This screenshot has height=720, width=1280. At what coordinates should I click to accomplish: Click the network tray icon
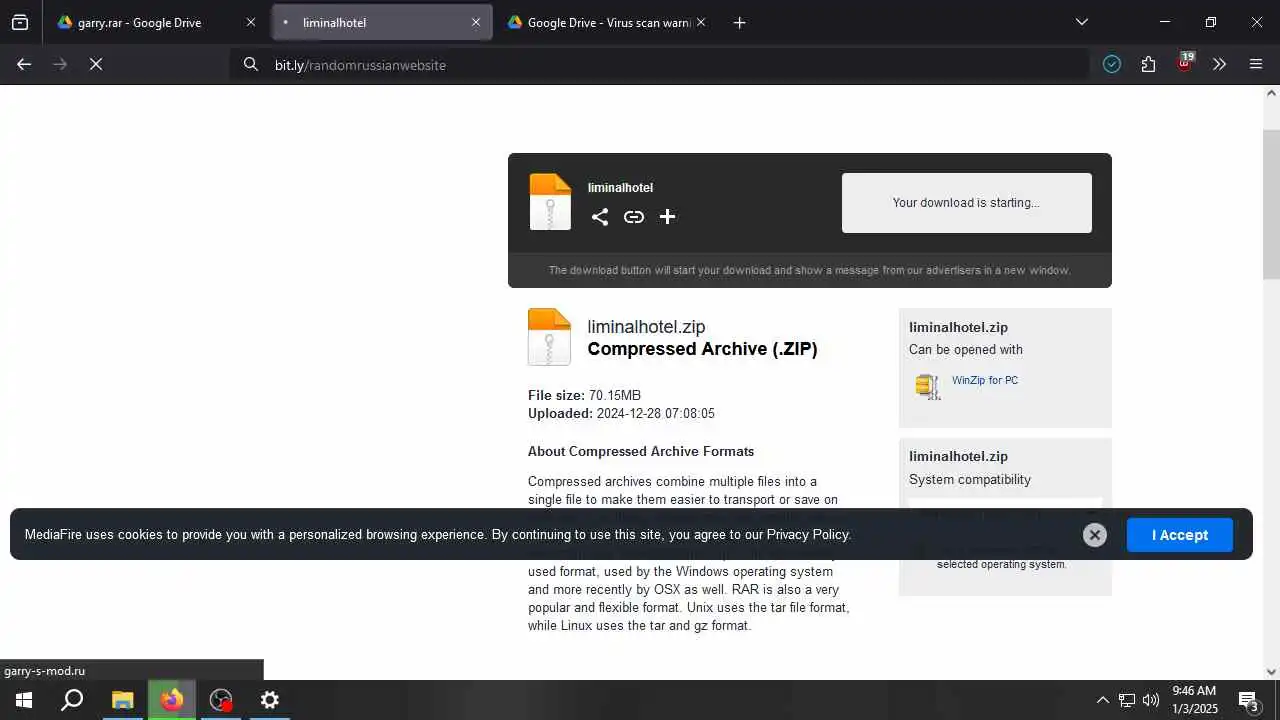click(1127, 700)
